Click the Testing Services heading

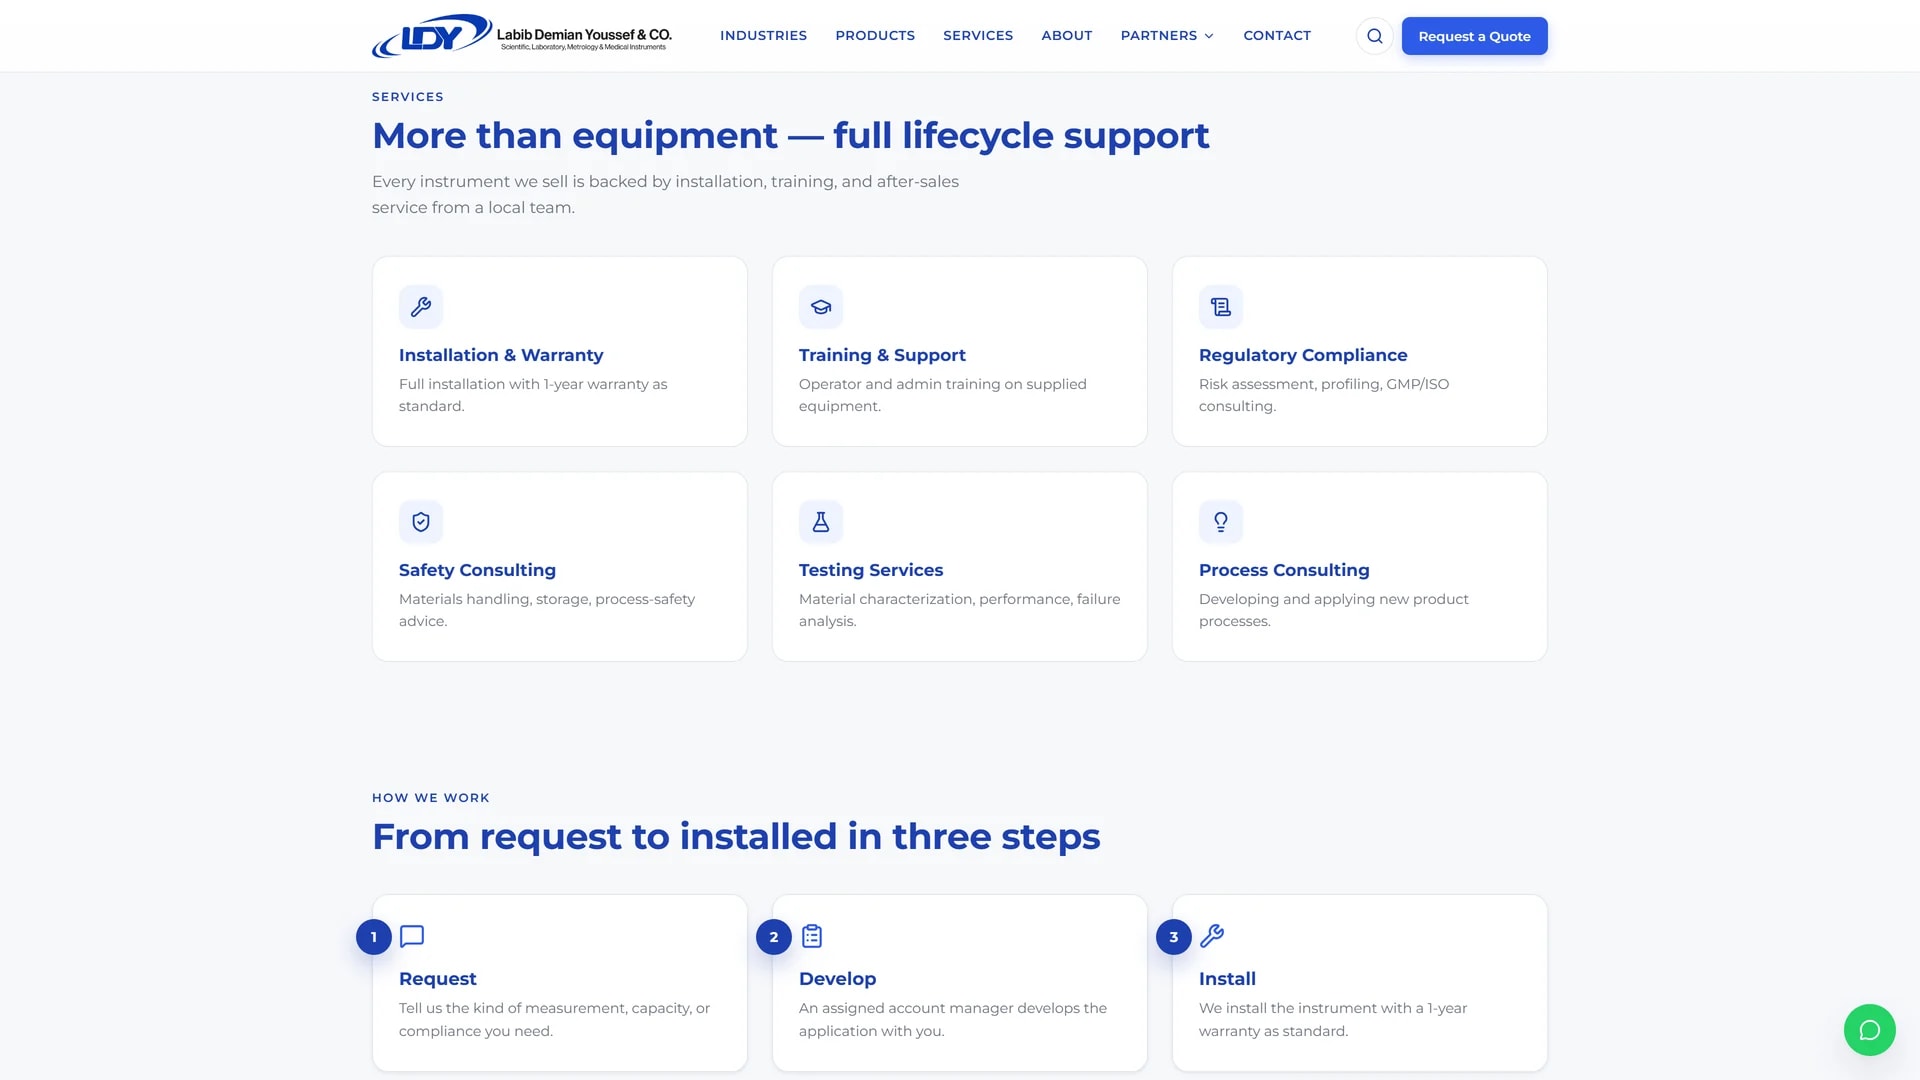[x=871, y=570]
